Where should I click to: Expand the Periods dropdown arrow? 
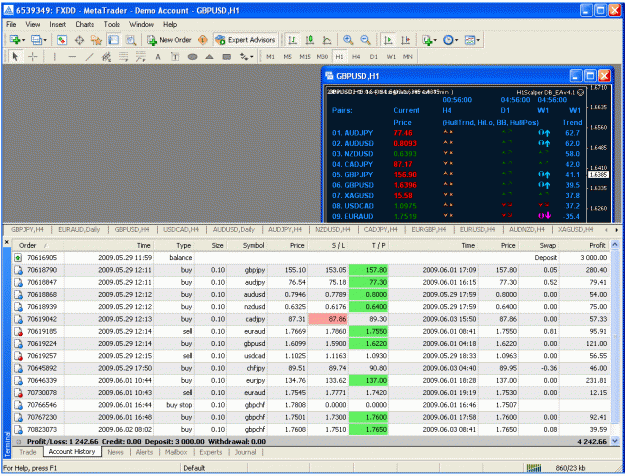tap(457, 40)
